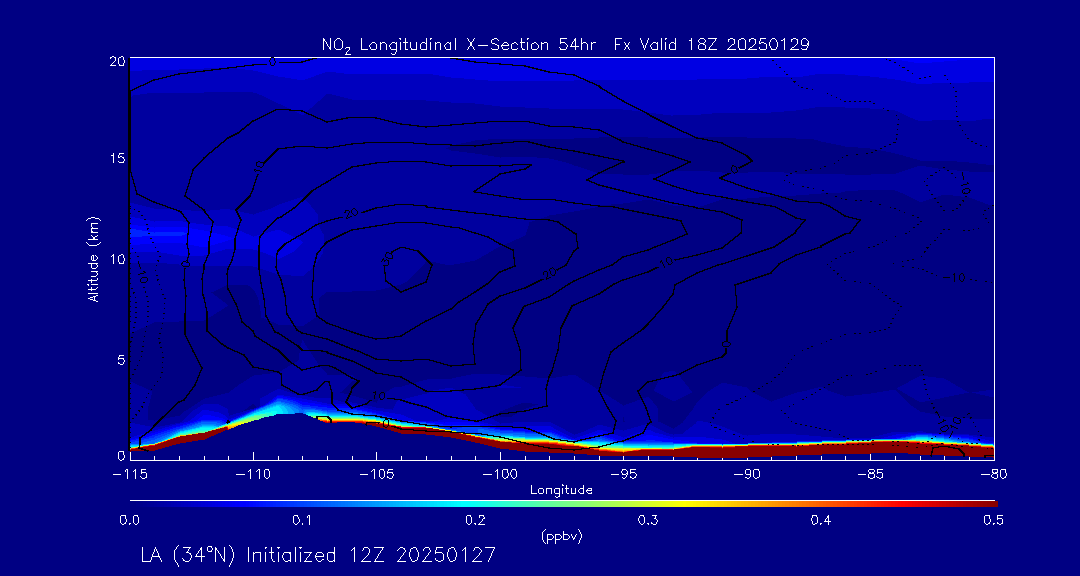1080x576 pixels.
Task: Click the 'LA (34°N) Initialized 12Z' footer text
Action: [x=318, y=555]
